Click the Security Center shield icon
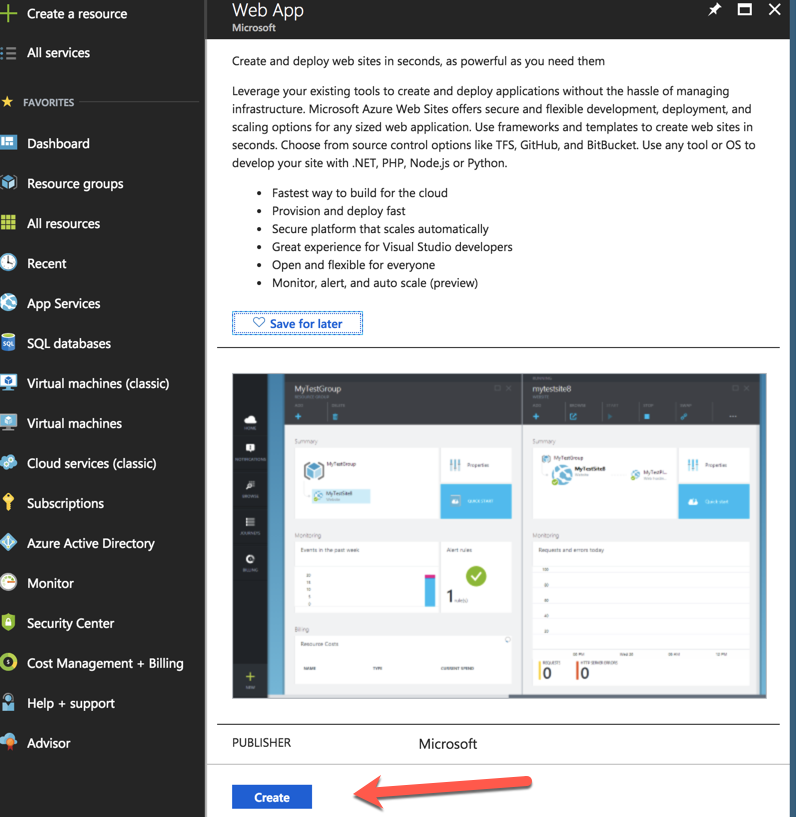Viewport: 796px width, 817px height. (8, 622)
